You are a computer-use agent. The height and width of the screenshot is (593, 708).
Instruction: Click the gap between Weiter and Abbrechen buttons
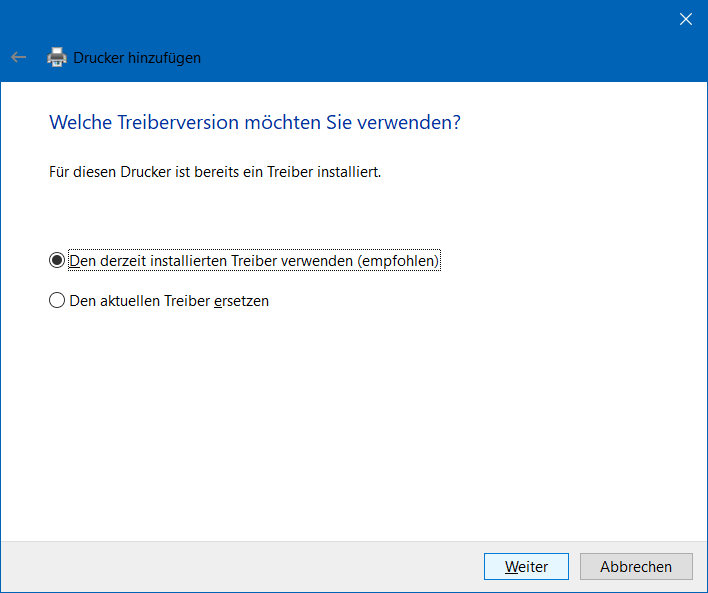coord(574,566)
